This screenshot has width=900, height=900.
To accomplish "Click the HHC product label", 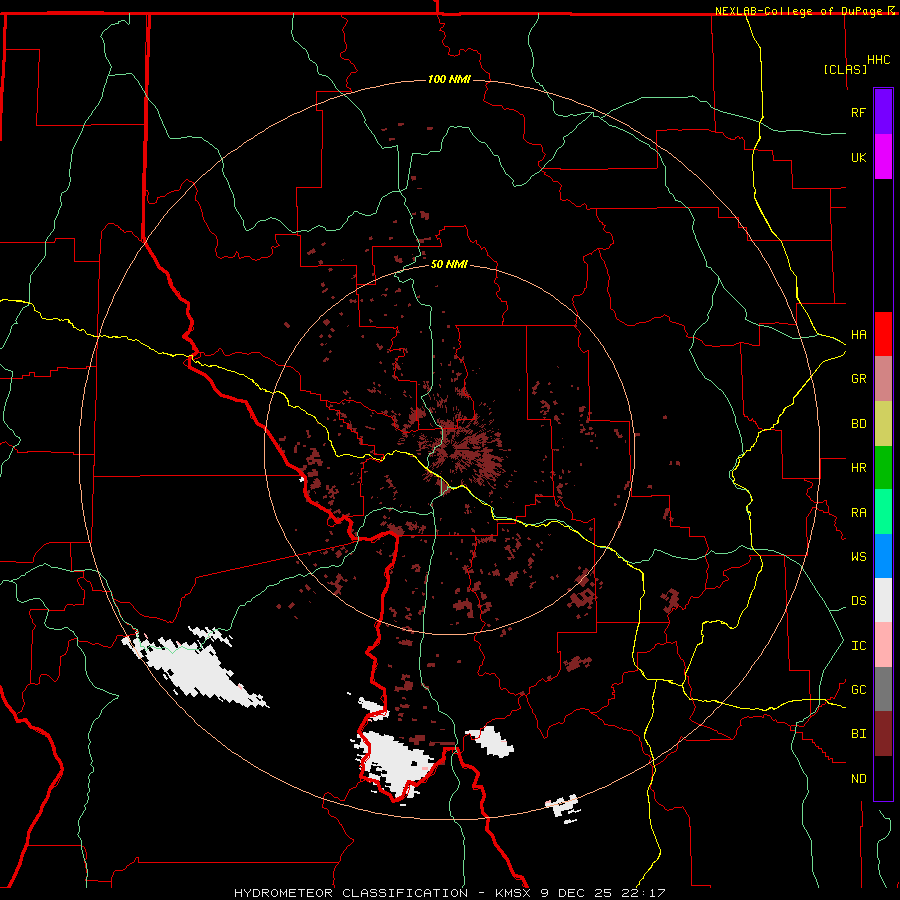I will pos(879,60).
